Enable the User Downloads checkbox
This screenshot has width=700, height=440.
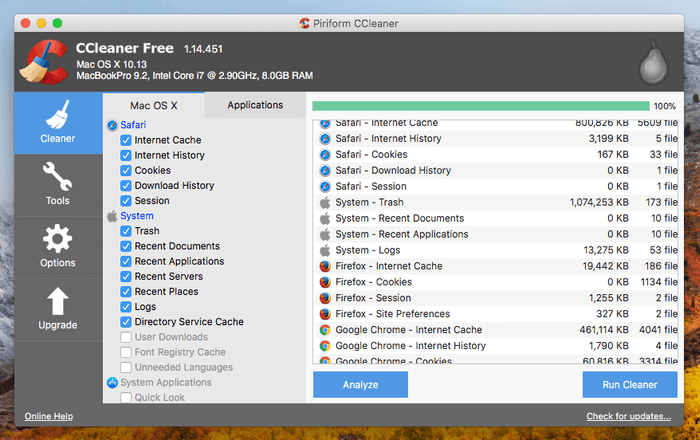[x=126, y=337]
